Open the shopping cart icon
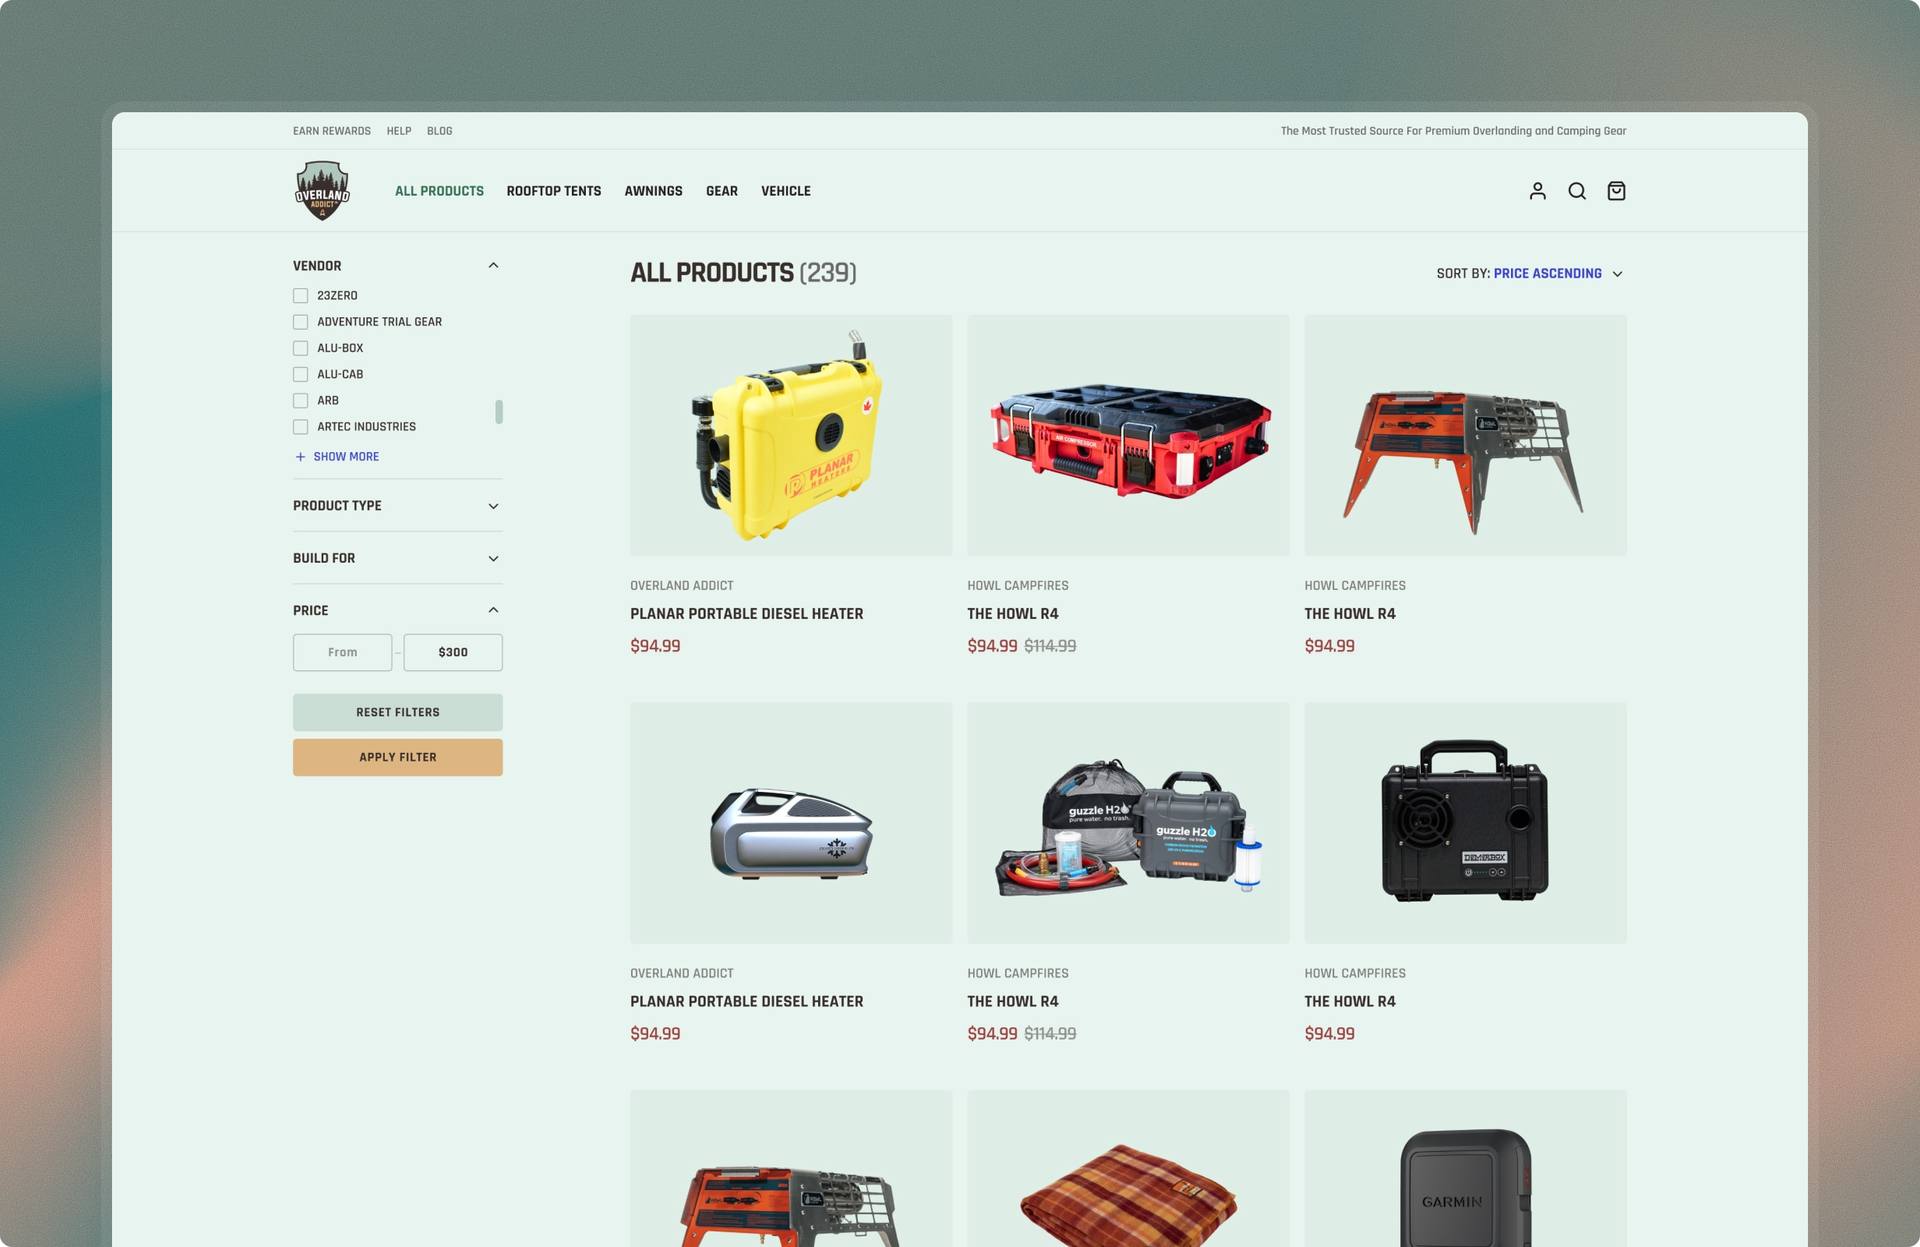 coord(1616,190)
